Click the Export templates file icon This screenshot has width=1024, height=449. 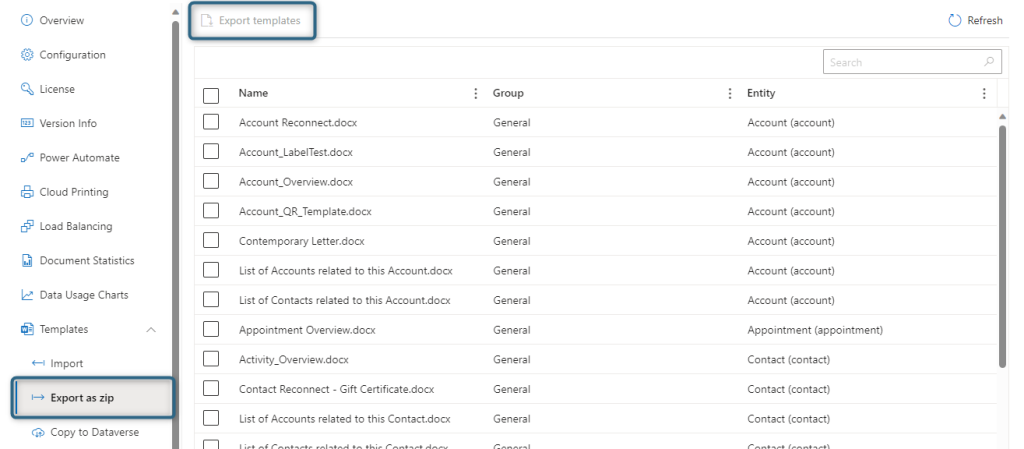206,21
